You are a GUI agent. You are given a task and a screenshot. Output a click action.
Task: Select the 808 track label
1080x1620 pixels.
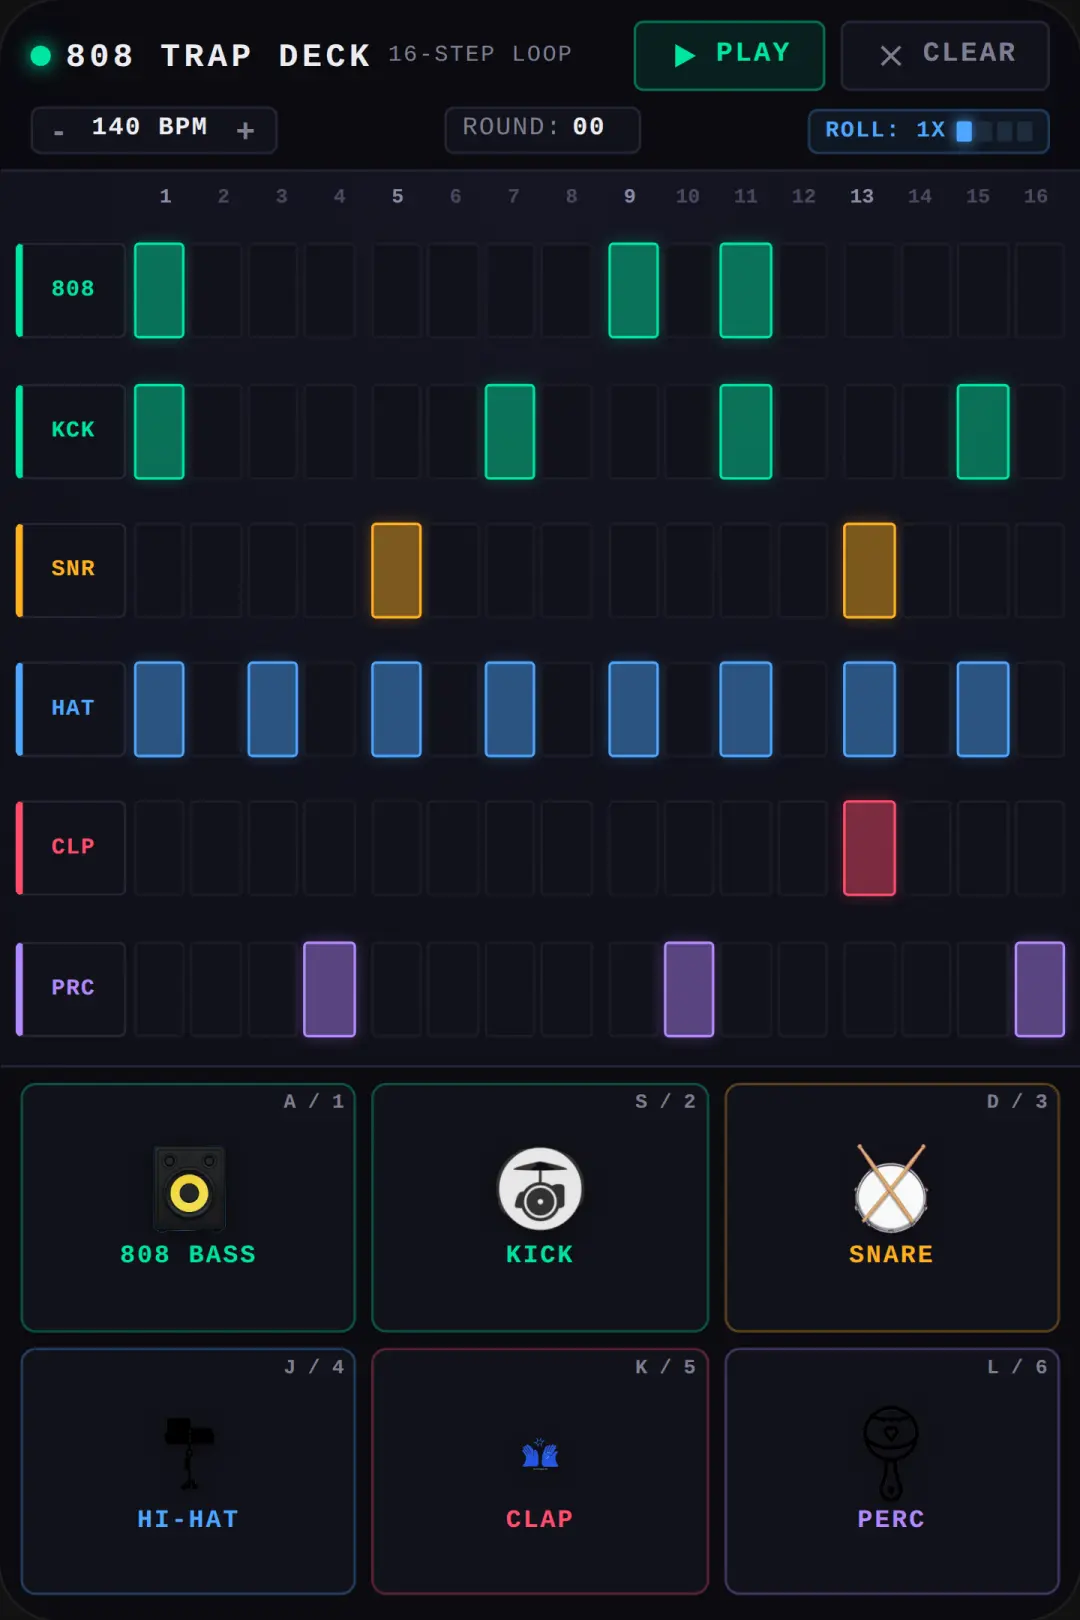coord(72,290)
